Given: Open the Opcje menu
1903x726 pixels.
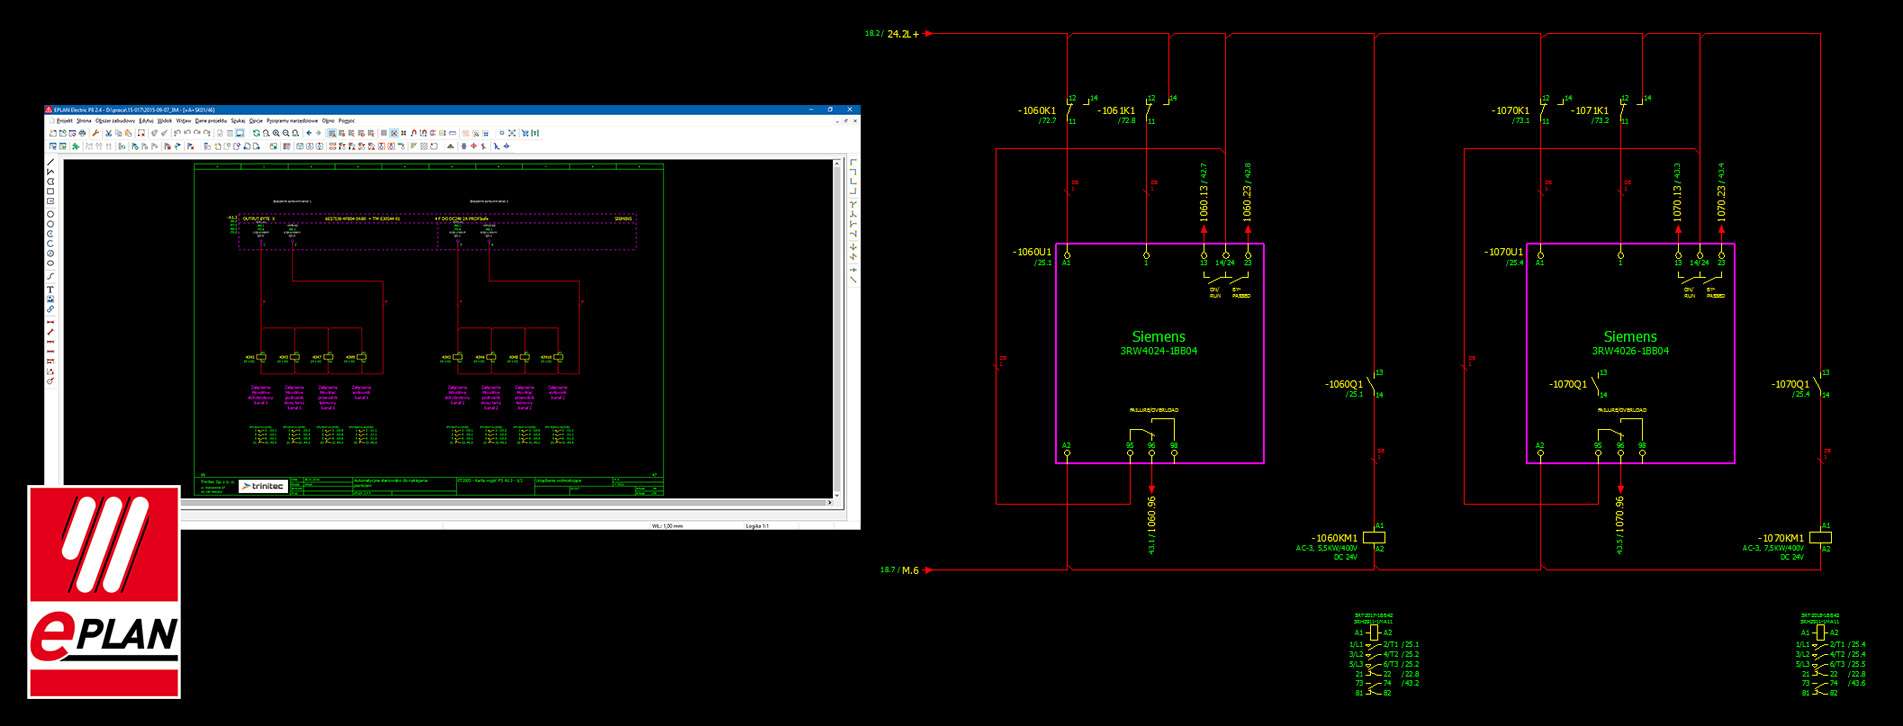Looking at the screenshot, I should pos(256,121).
